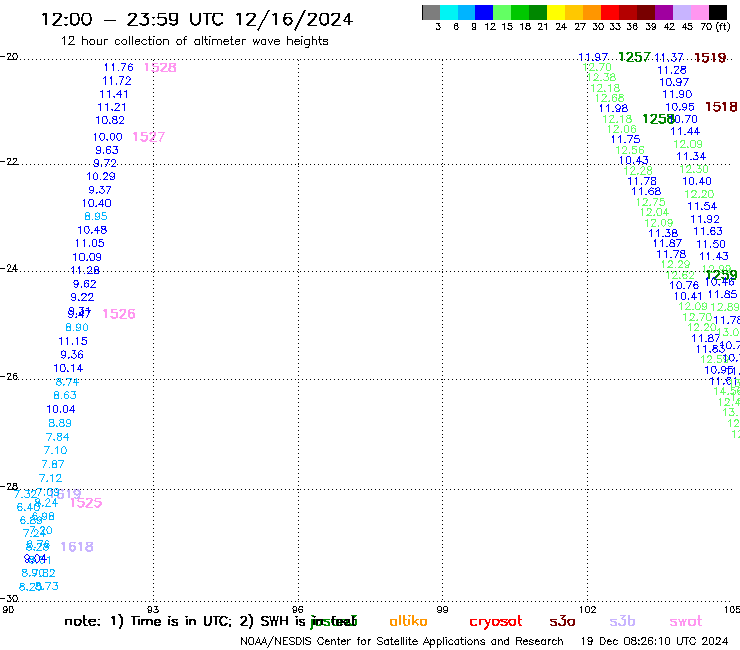Screen dimensions: 740x650
Task: Click the wave height value 11.15
Action: tap(73, 341)
